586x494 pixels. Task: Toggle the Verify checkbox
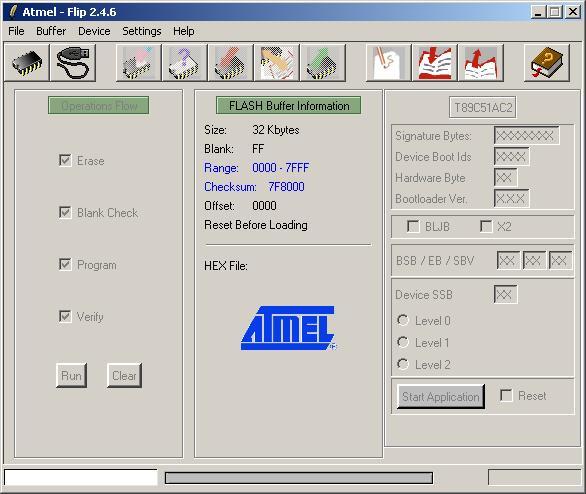tap(65, 316)
